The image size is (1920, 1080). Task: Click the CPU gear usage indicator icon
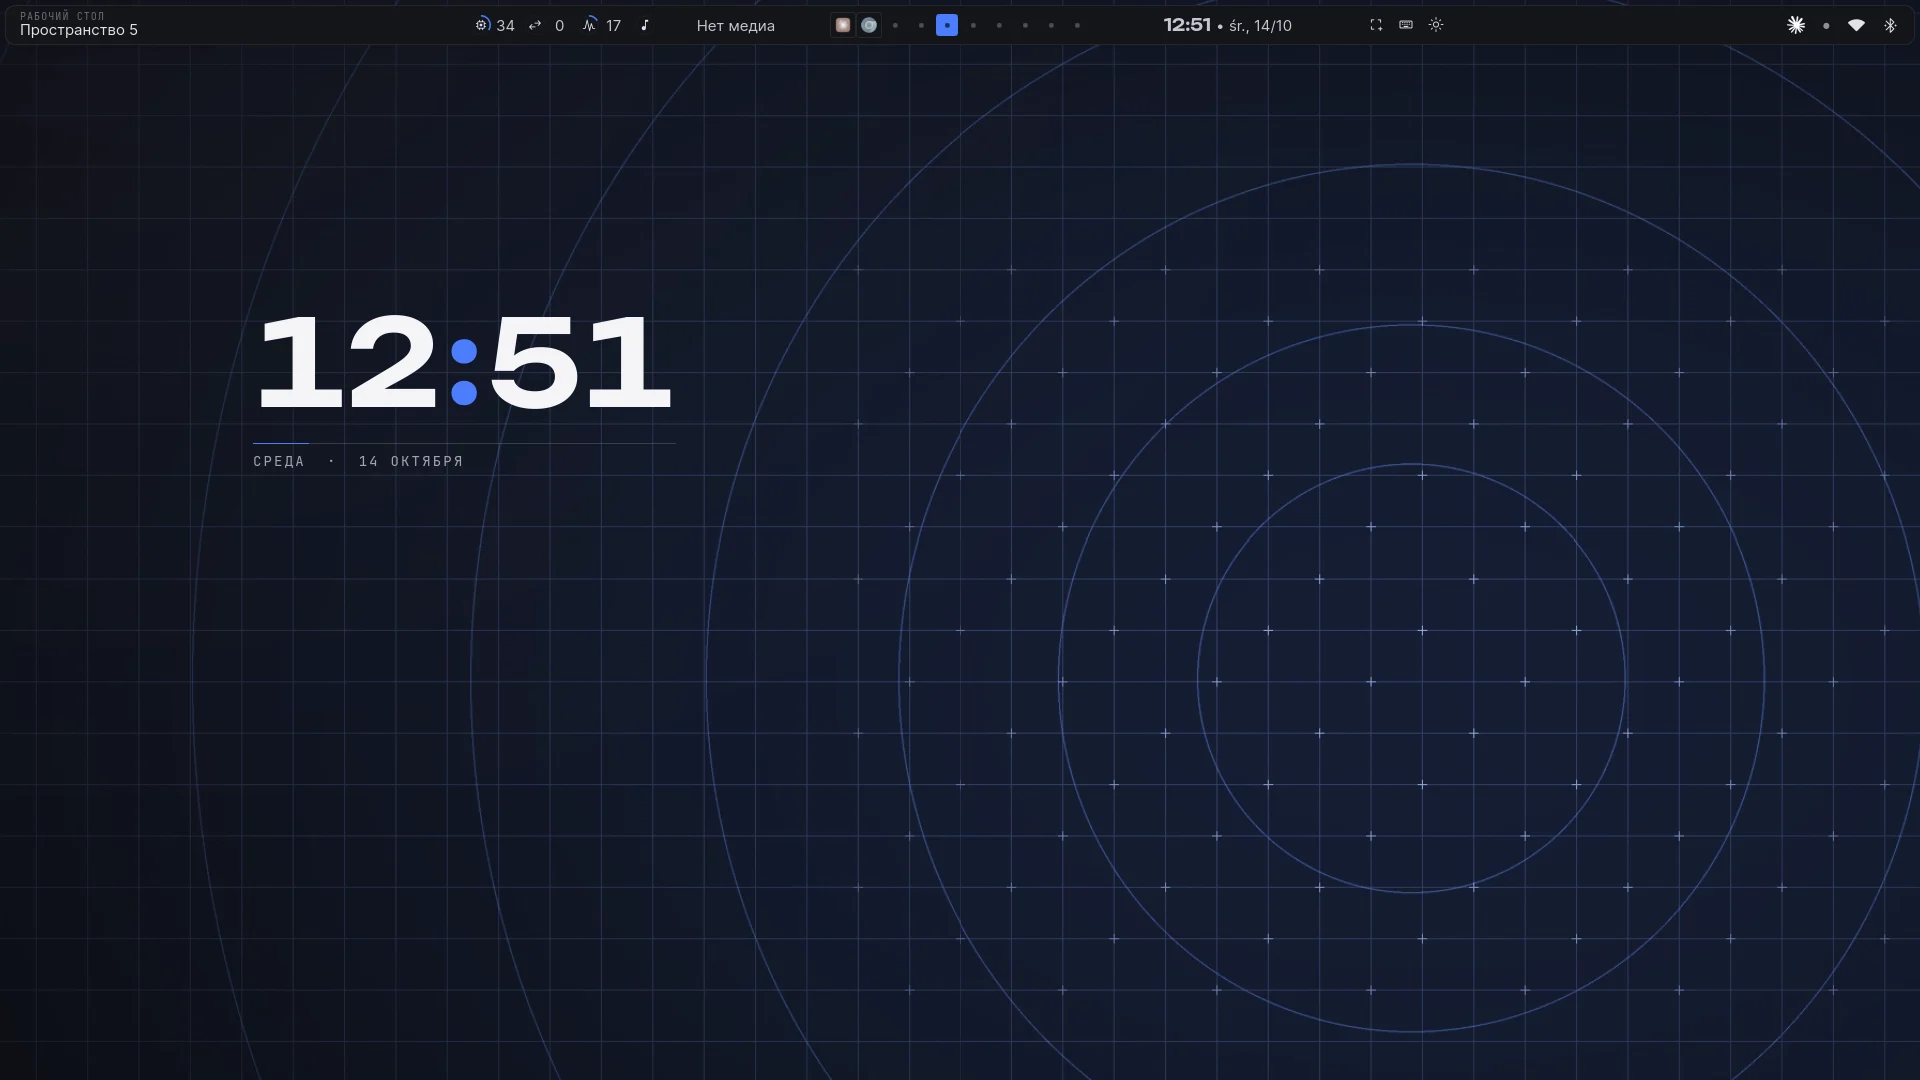click(x=482, y=25)
